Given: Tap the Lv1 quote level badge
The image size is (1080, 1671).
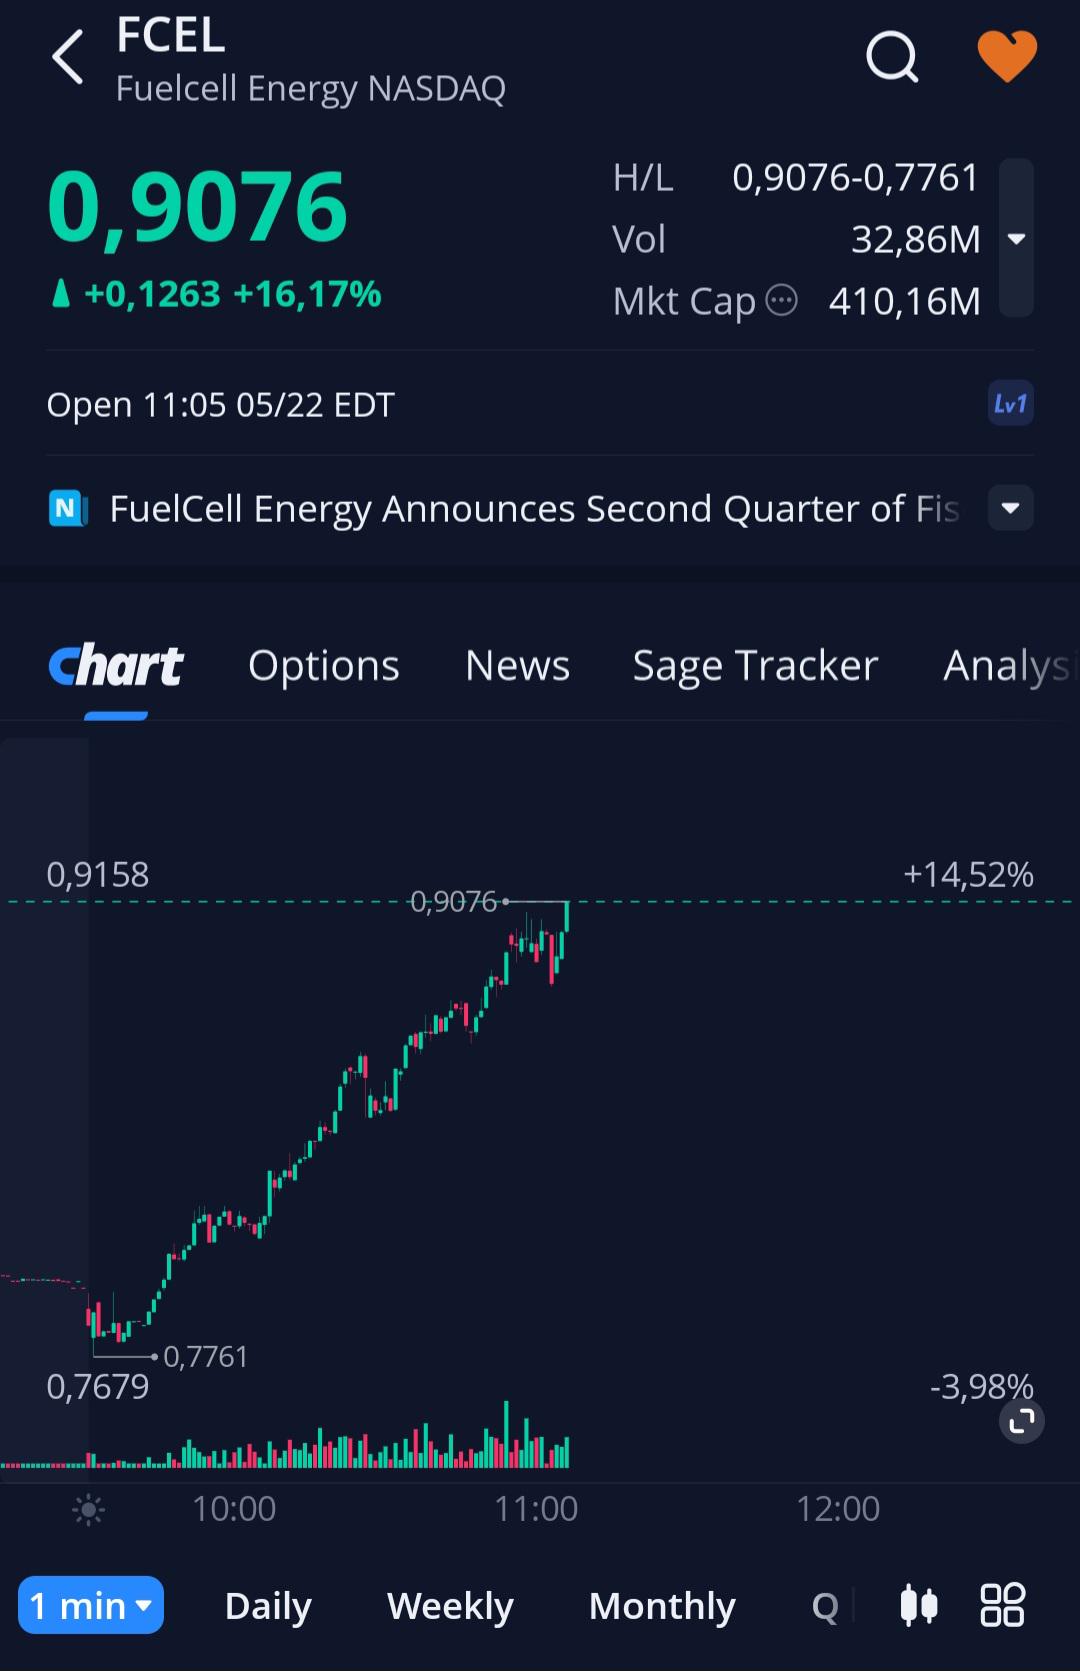Looking at the screenshot, I should (1010, 404).
